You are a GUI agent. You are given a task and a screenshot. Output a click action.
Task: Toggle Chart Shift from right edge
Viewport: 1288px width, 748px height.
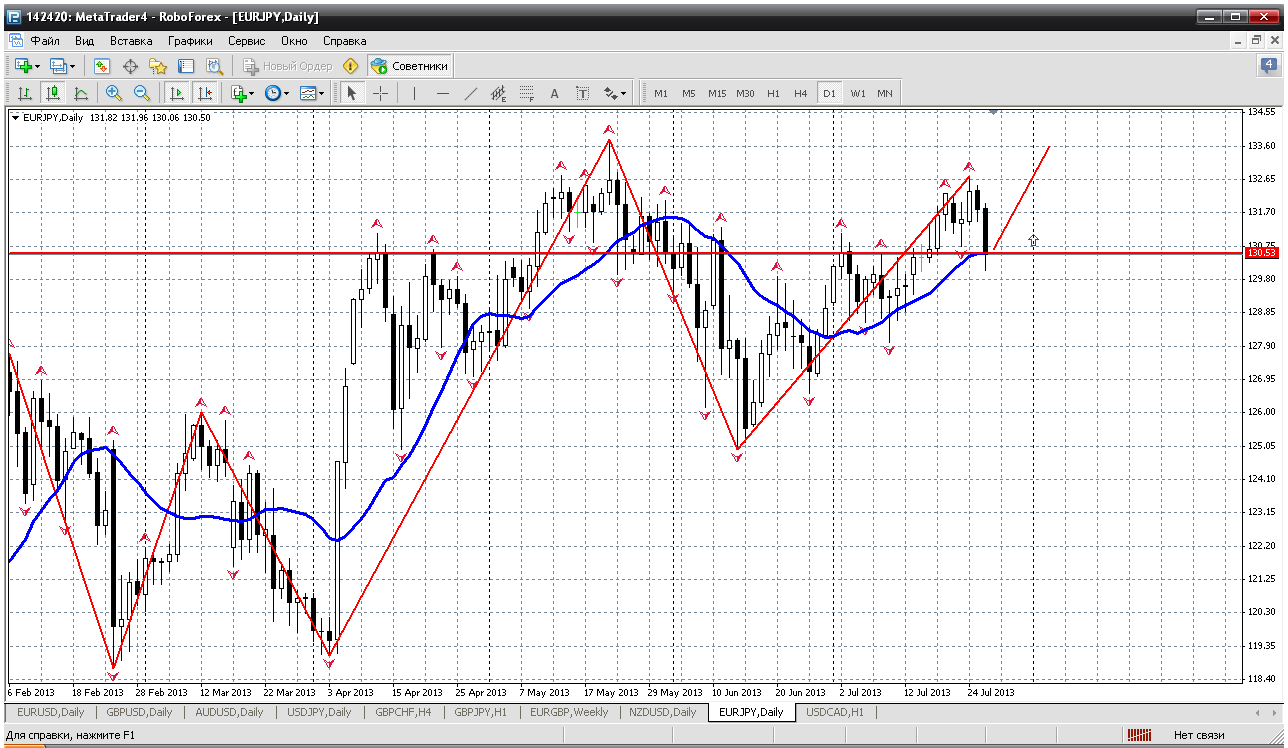[x=205, y=93]
